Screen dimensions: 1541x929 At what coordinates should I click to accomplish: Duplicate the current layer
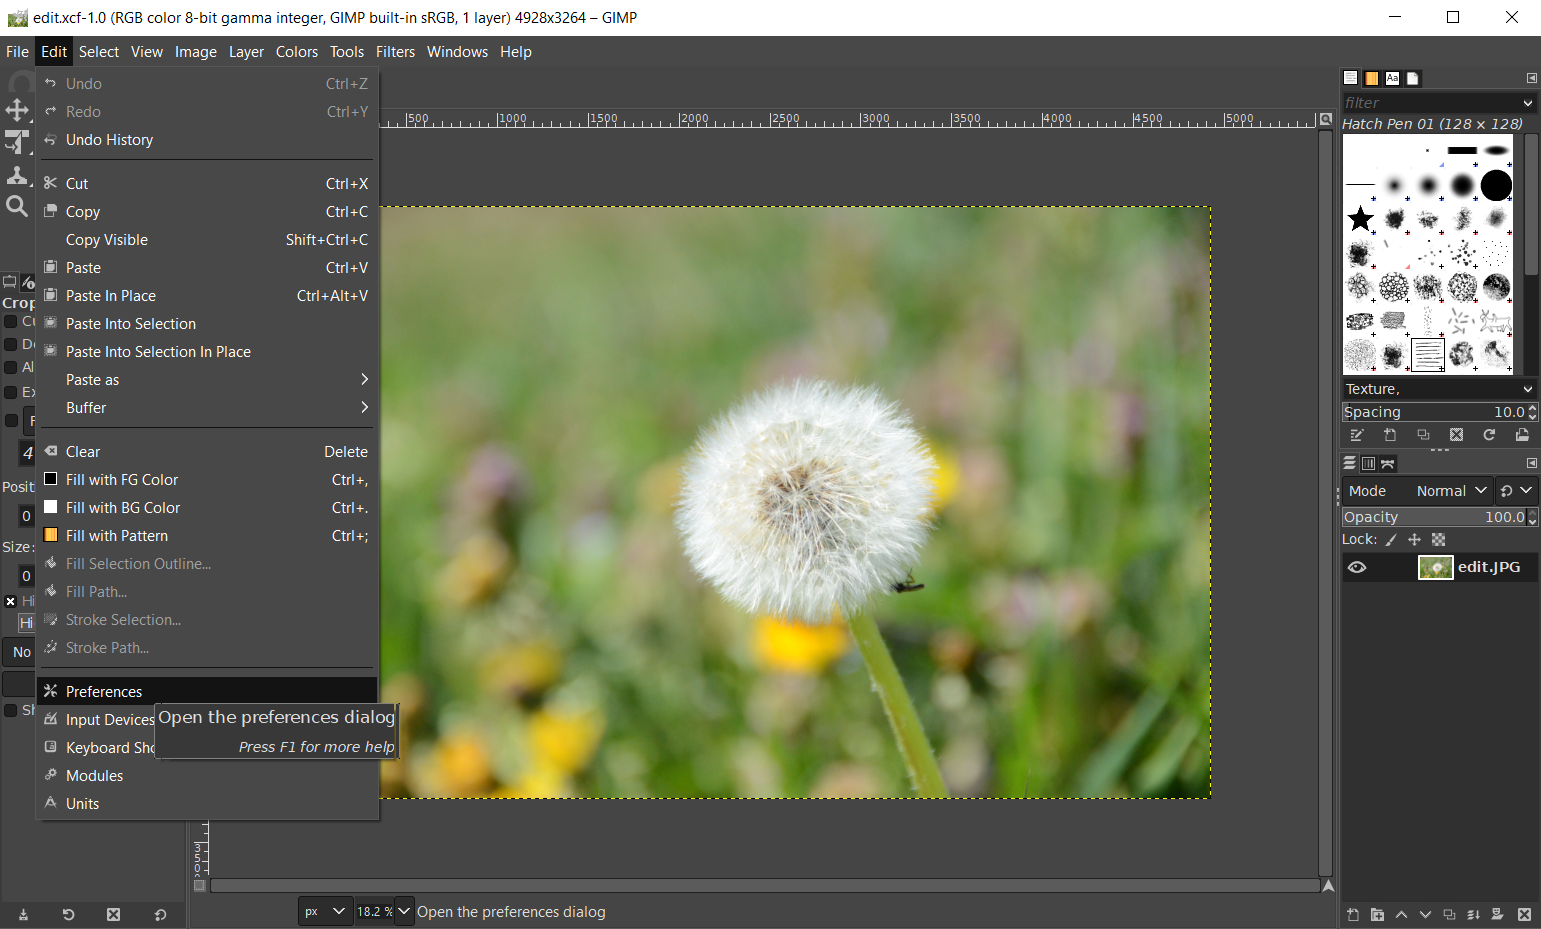[1449, 914]
